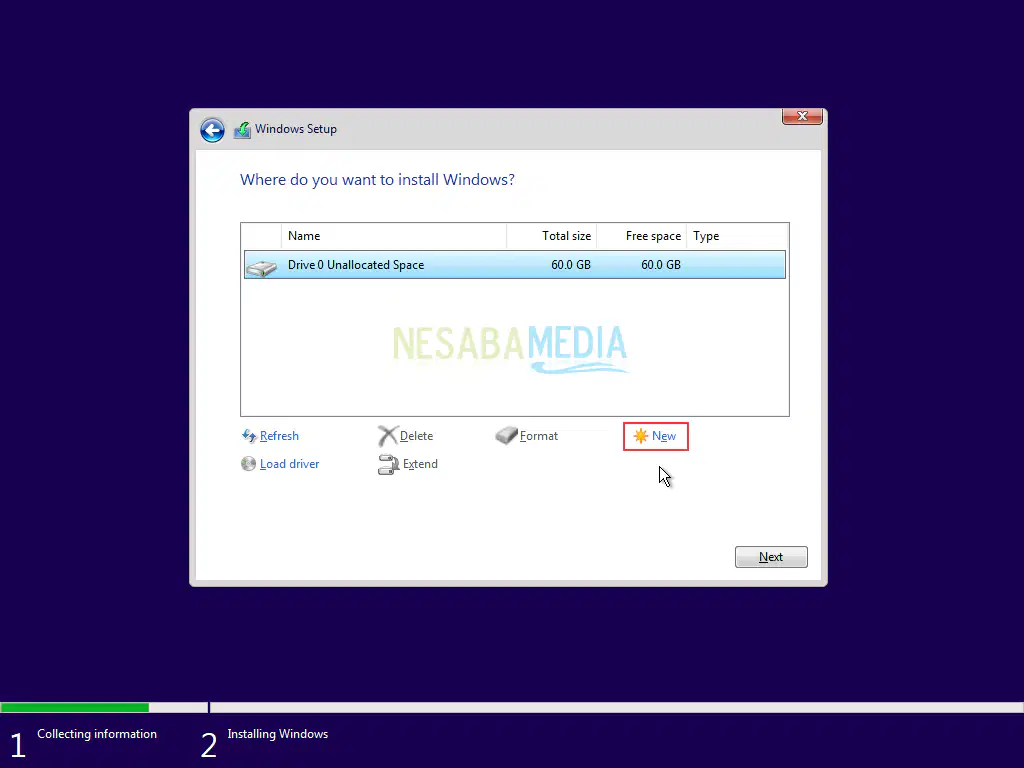Click the Refresh arrows icon
The image size is (1024, 768).
249,436
